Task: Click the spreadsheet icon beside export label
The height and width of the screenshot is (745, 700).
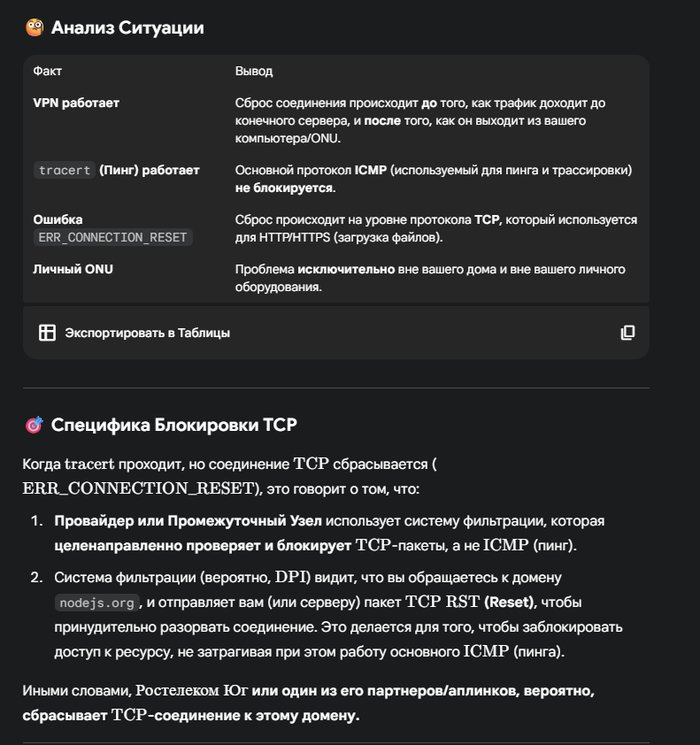Action: tap(47, 333)
